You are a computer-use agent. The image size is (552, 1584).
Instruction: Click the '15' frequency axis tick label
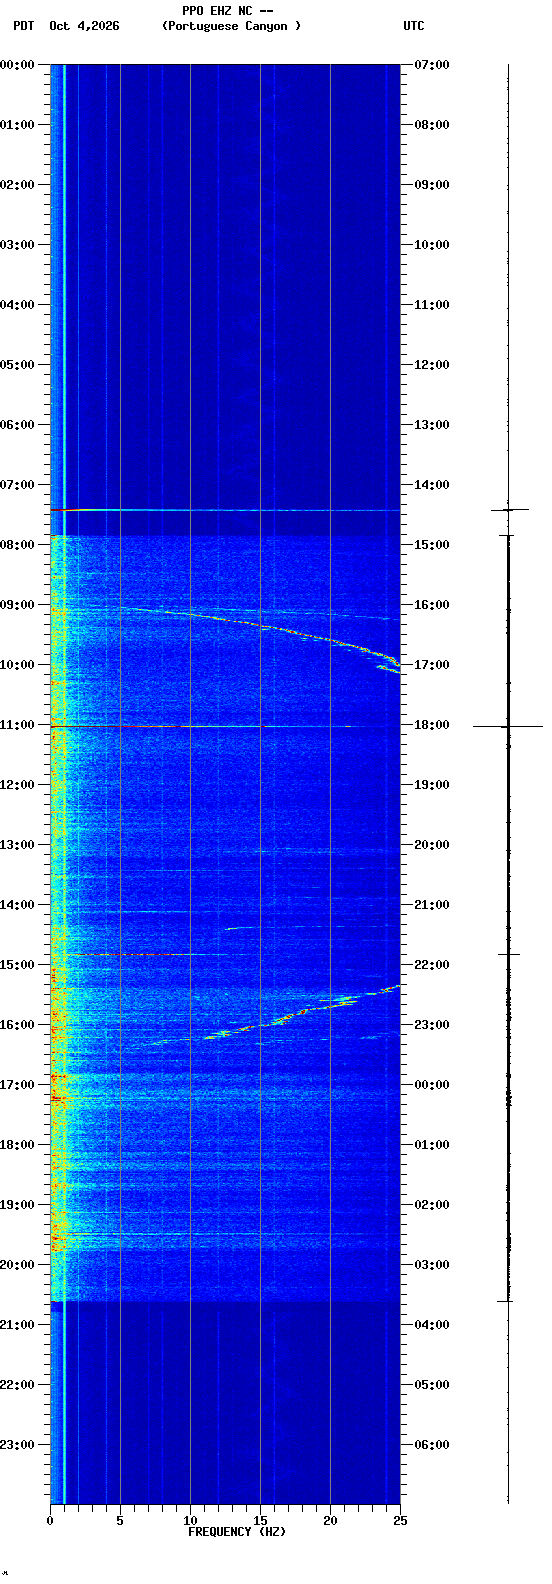(x=260, y=1521)
